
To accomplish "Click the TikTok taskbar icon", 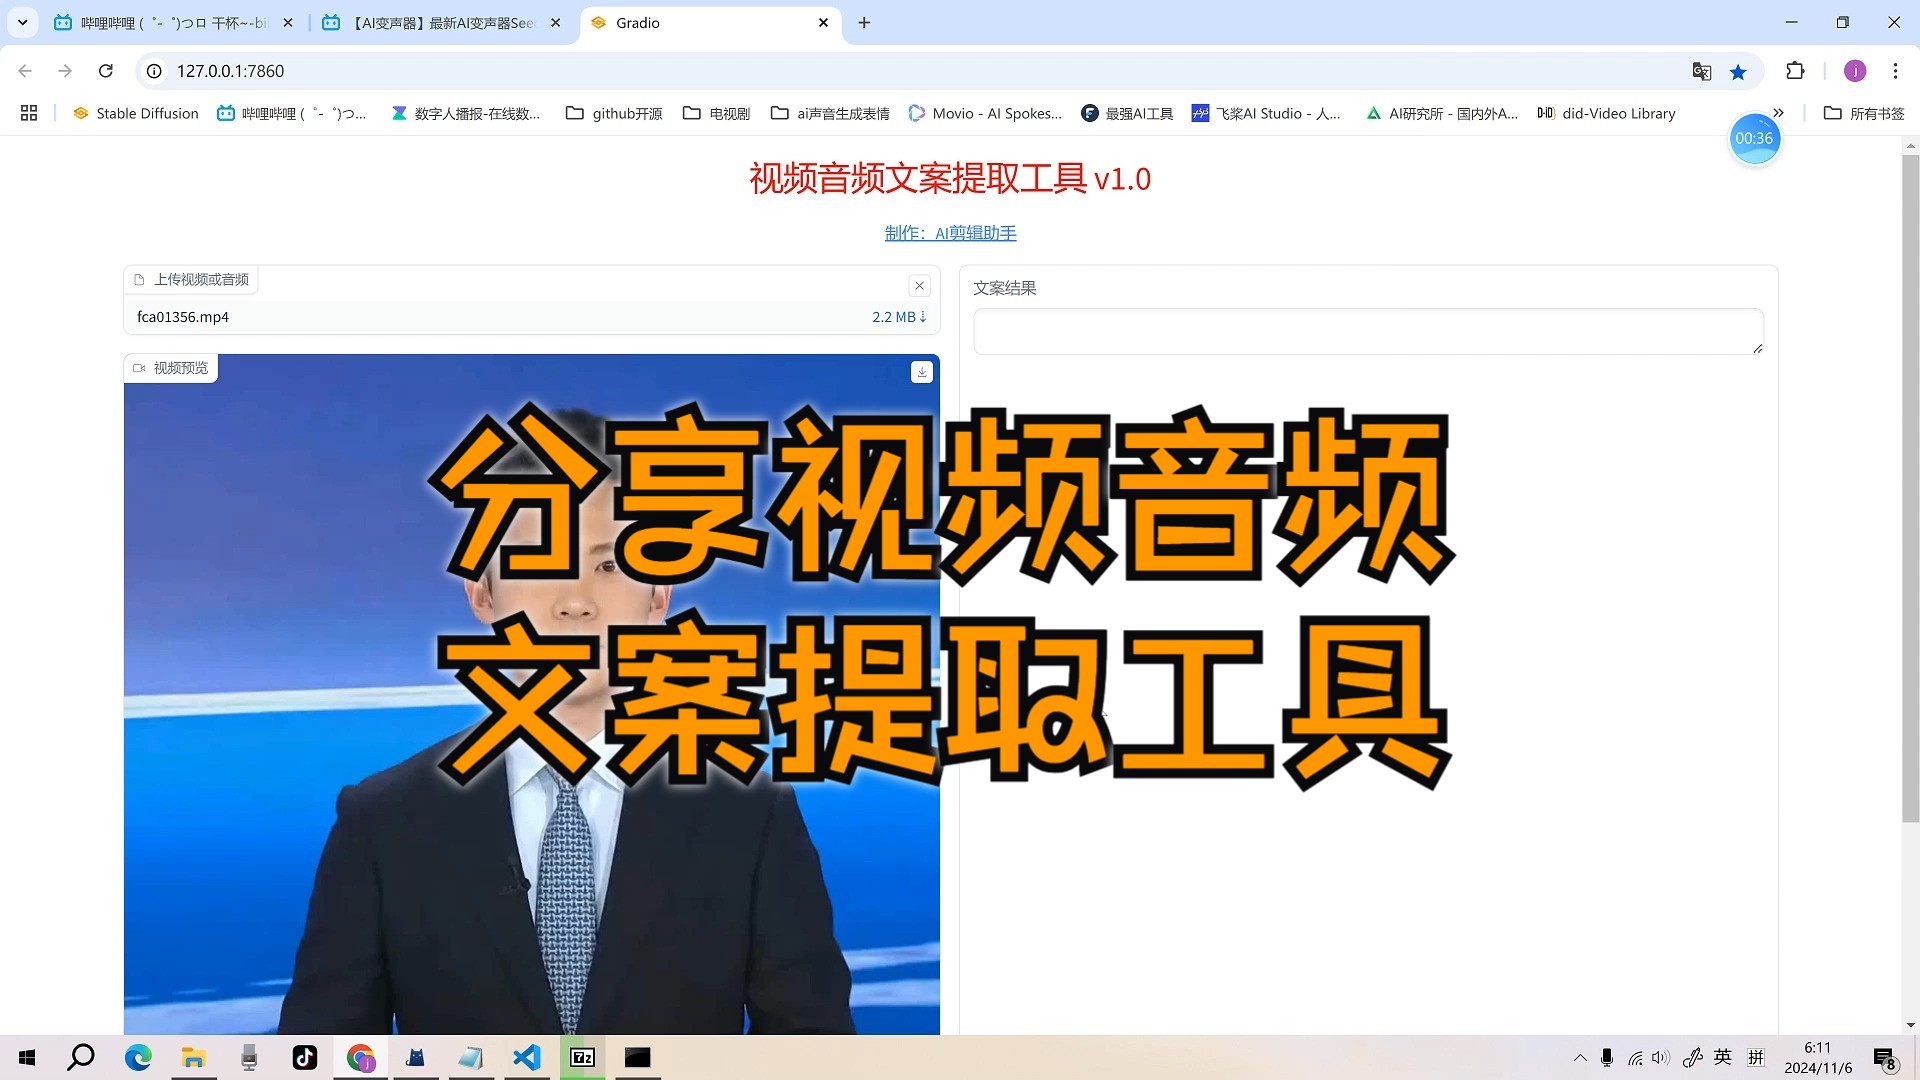I will 305,1056.
